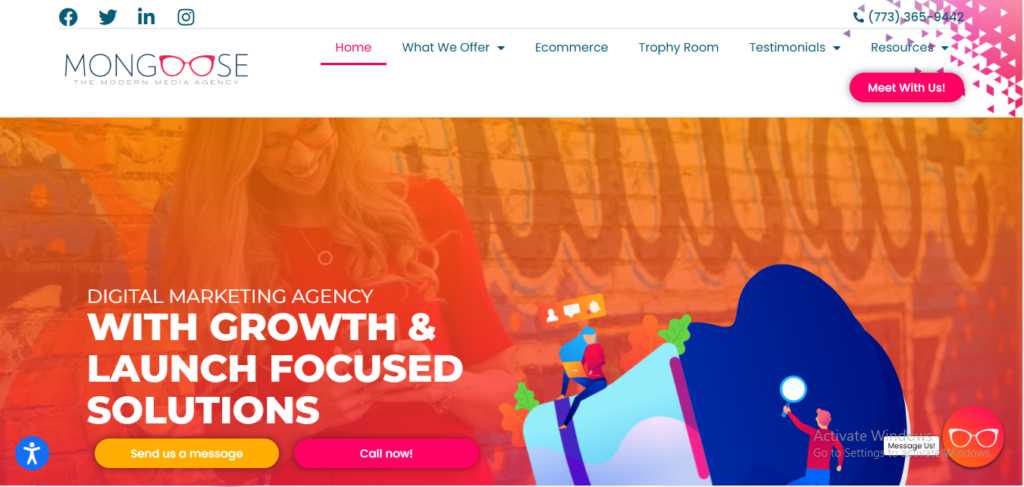
Task: Open the Trophy Room page
Action: point(679,48)
